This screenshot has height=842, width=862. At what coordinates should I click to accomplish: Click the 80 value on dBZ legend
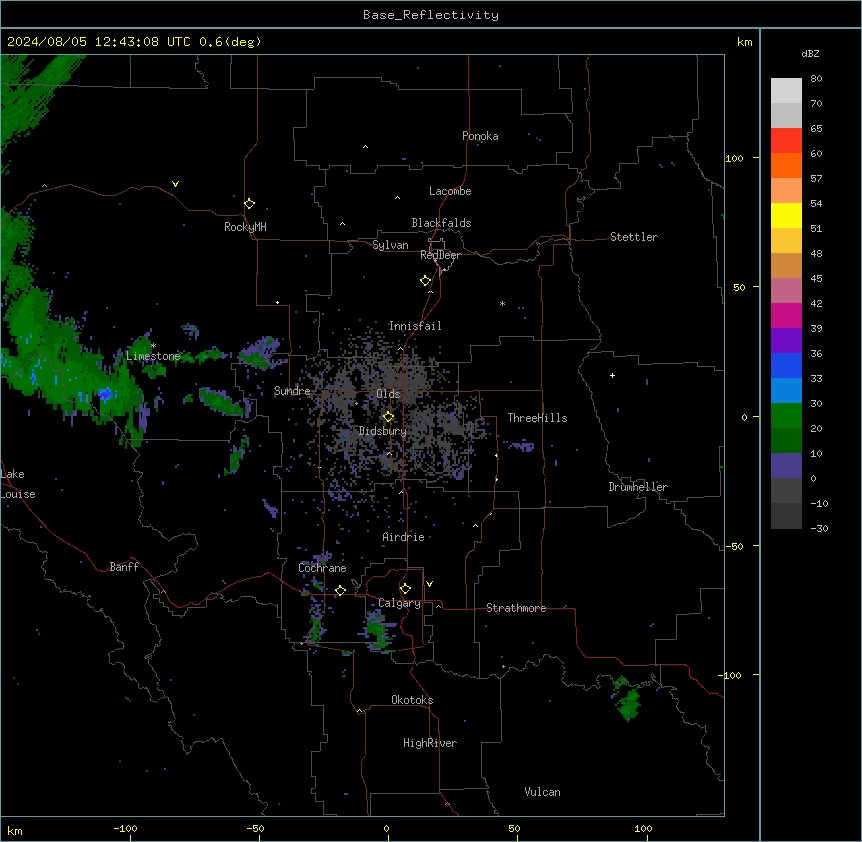pos(816,79)
